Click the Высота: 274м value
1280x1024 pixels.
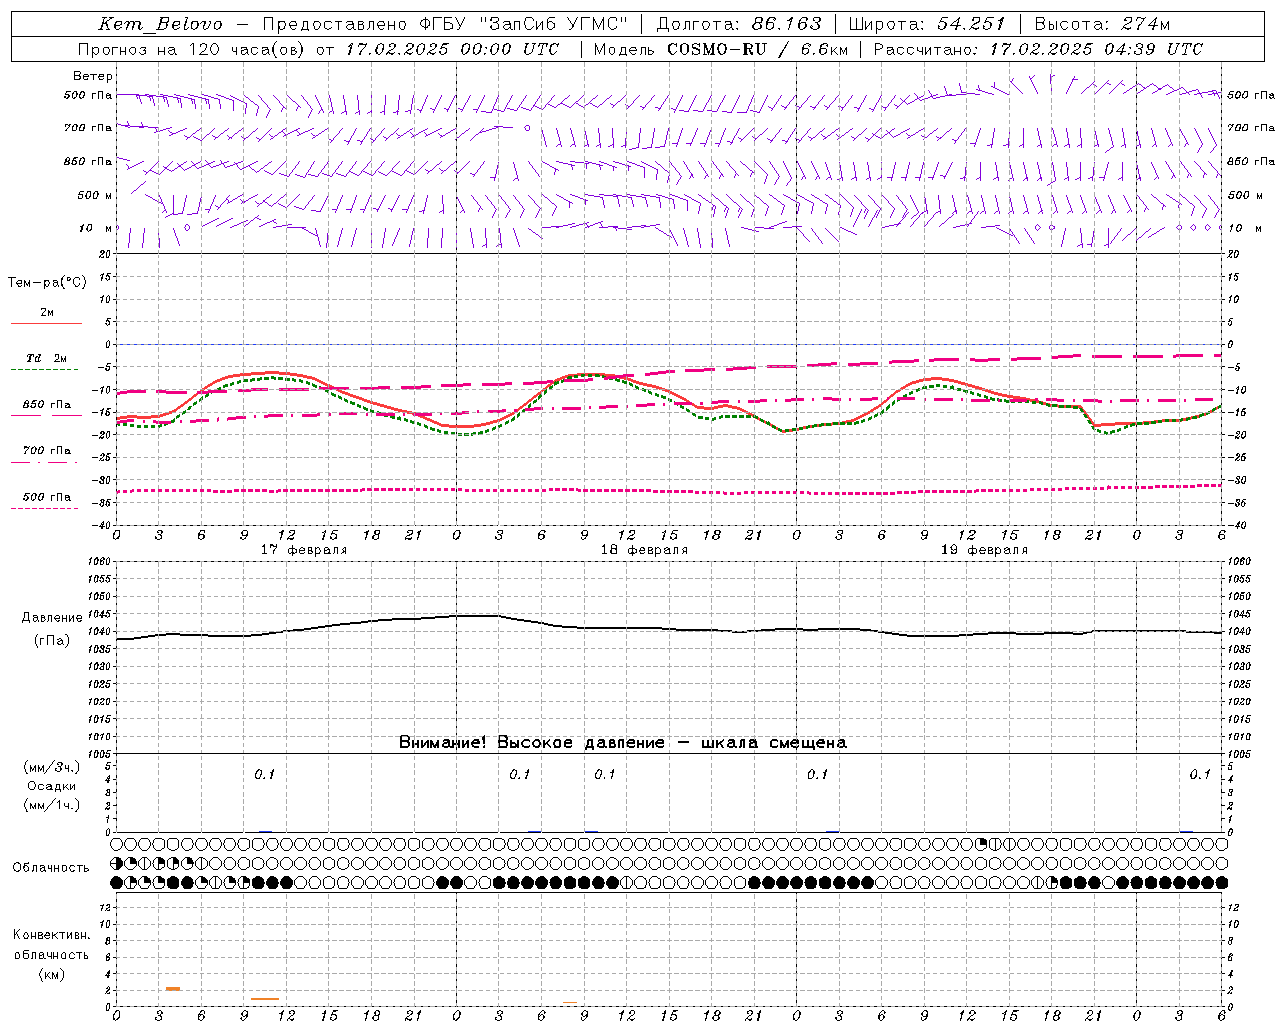click(1102, 24)
